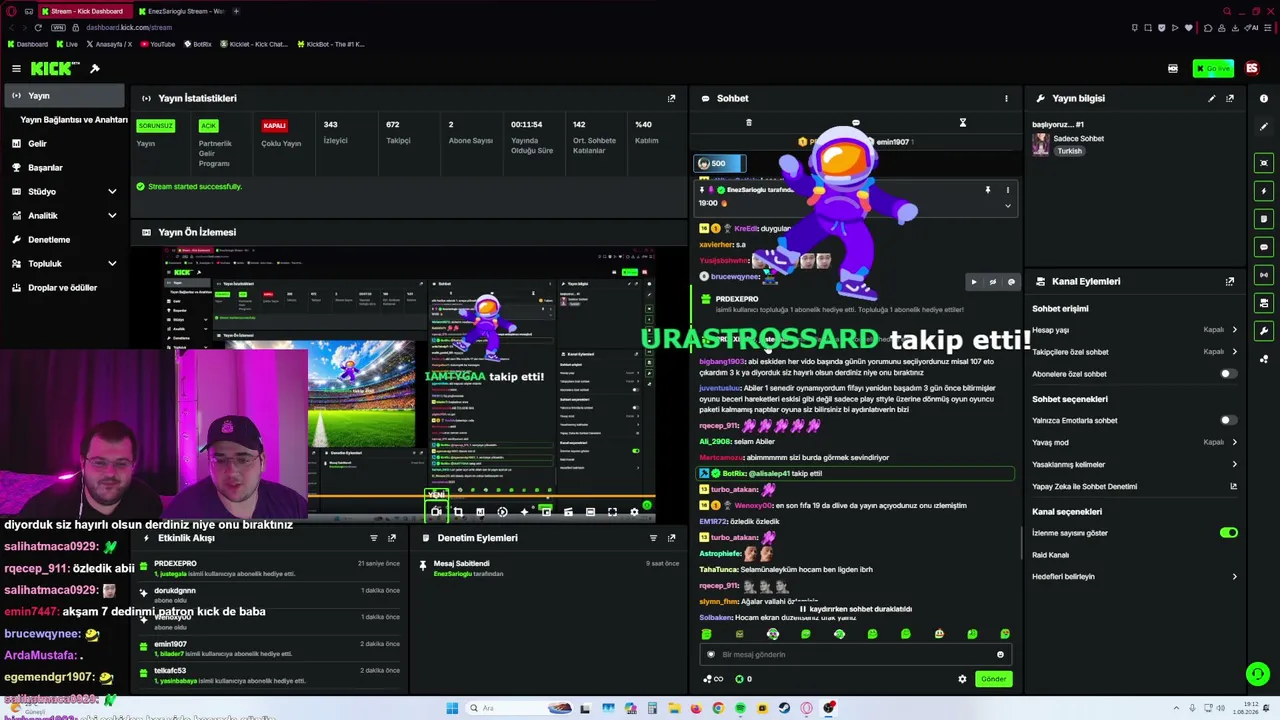Open the pinned message three-dot options
The image size is (1280, 720).
[1007, 190]
